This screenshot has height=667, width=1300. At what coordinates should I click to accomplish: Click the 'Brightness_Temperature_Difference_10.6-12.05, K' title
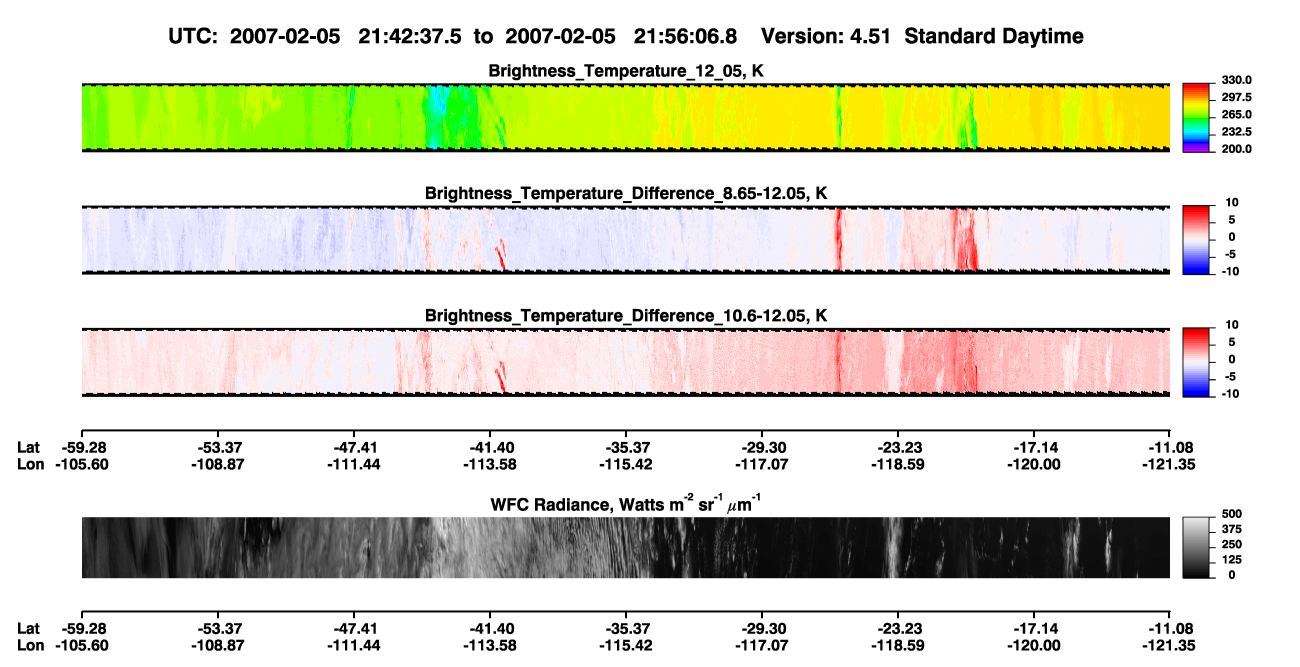[626, 315]
